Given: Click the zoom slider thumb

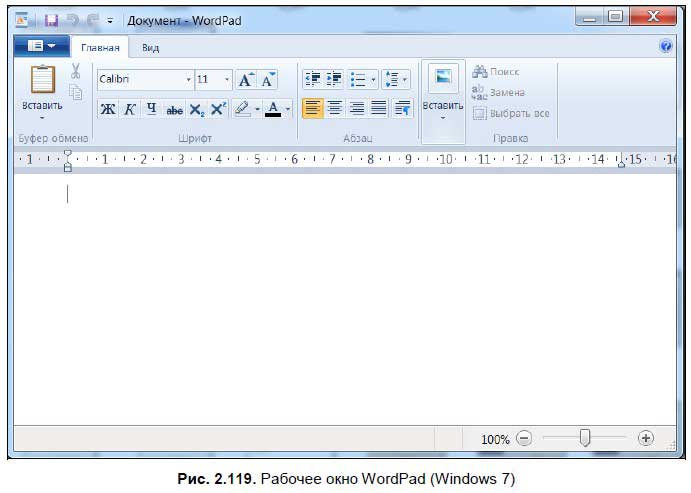Looking at the screenshot, I should point(584,438).
